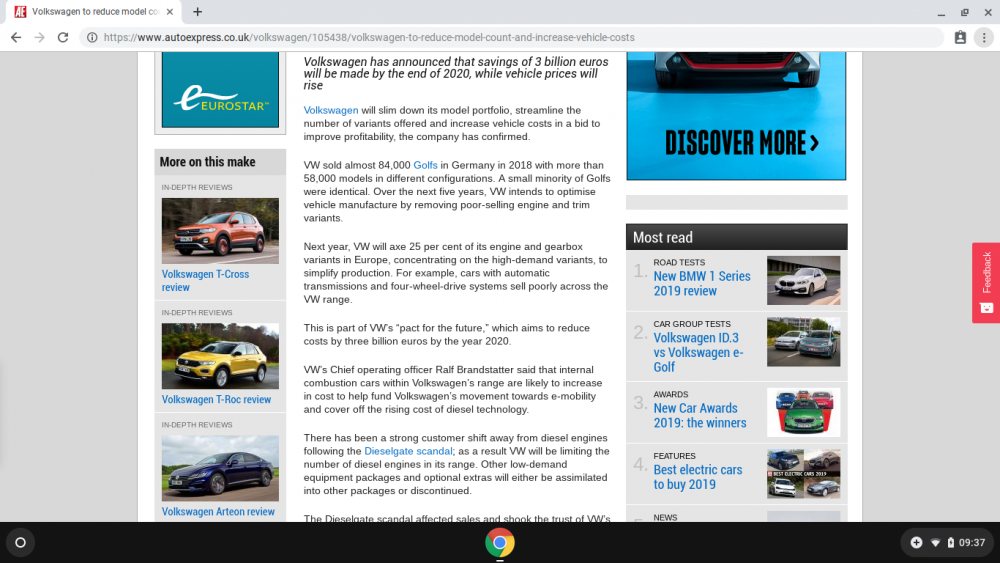Open New Car Awards 2019 winners link
Viewport: 1000px width, 563px height.
(x=700, y=416)
